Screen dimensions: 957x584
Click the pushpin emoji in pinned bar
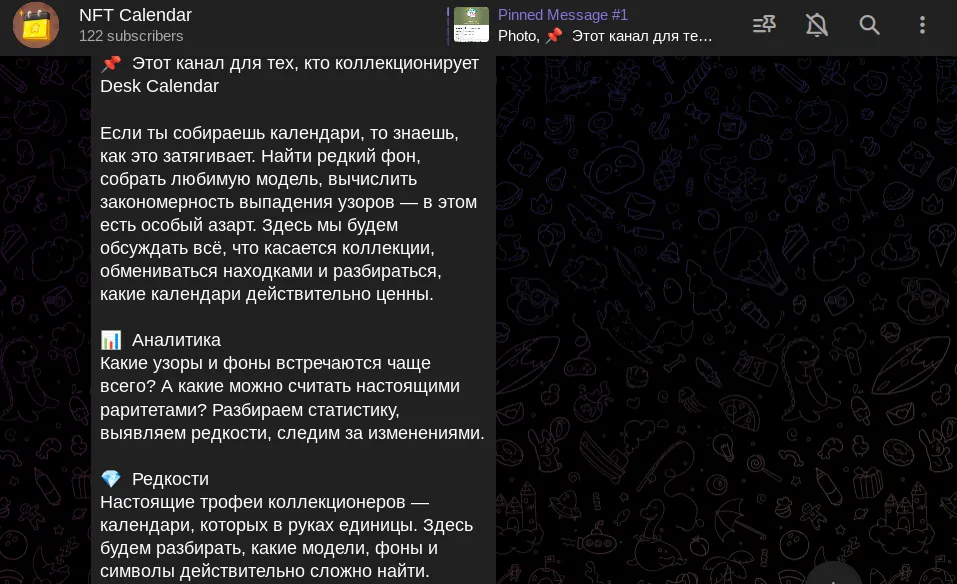[x=554, y=36]
